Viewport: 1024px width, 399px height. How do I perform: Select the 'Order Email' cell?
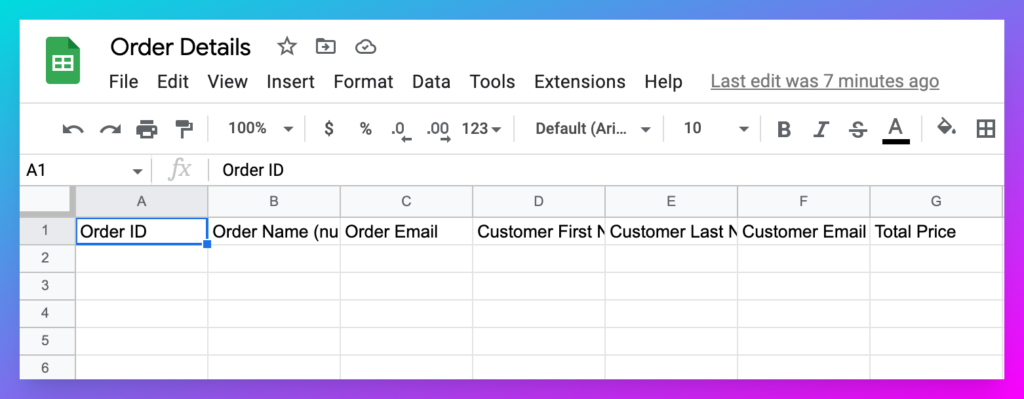[x=406, y=231]
